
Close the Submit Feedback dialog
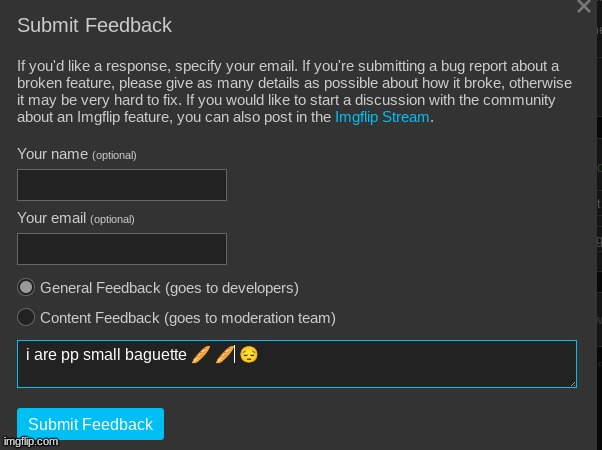585,7
